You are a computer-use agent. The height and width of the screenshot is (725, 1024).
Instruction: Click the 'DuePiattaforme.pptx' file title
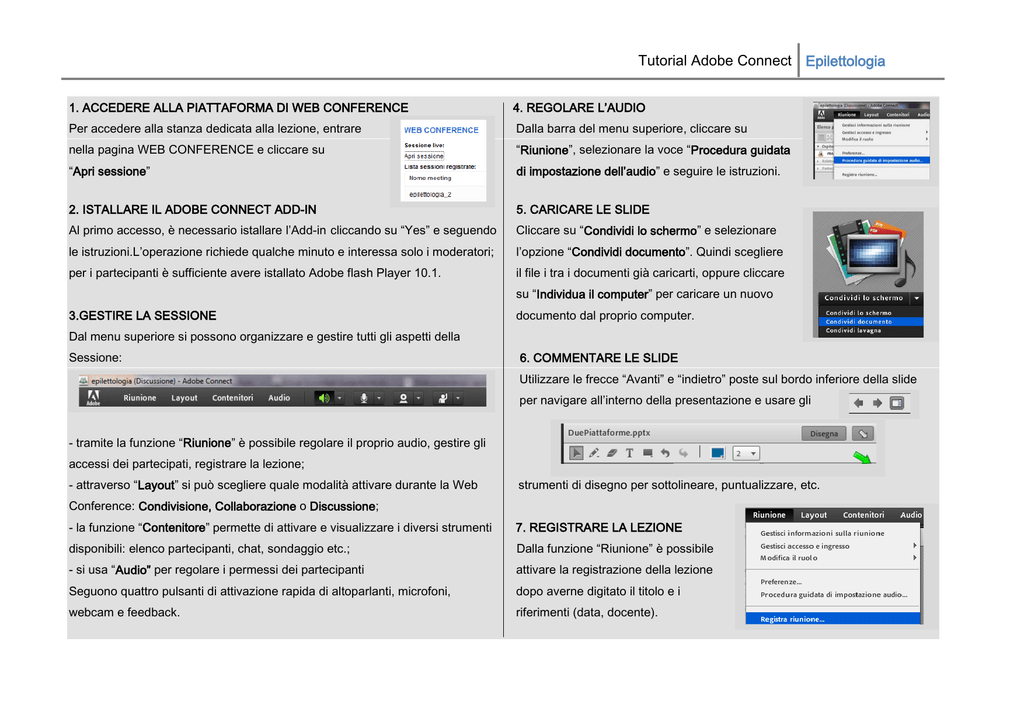click(609, 432)
